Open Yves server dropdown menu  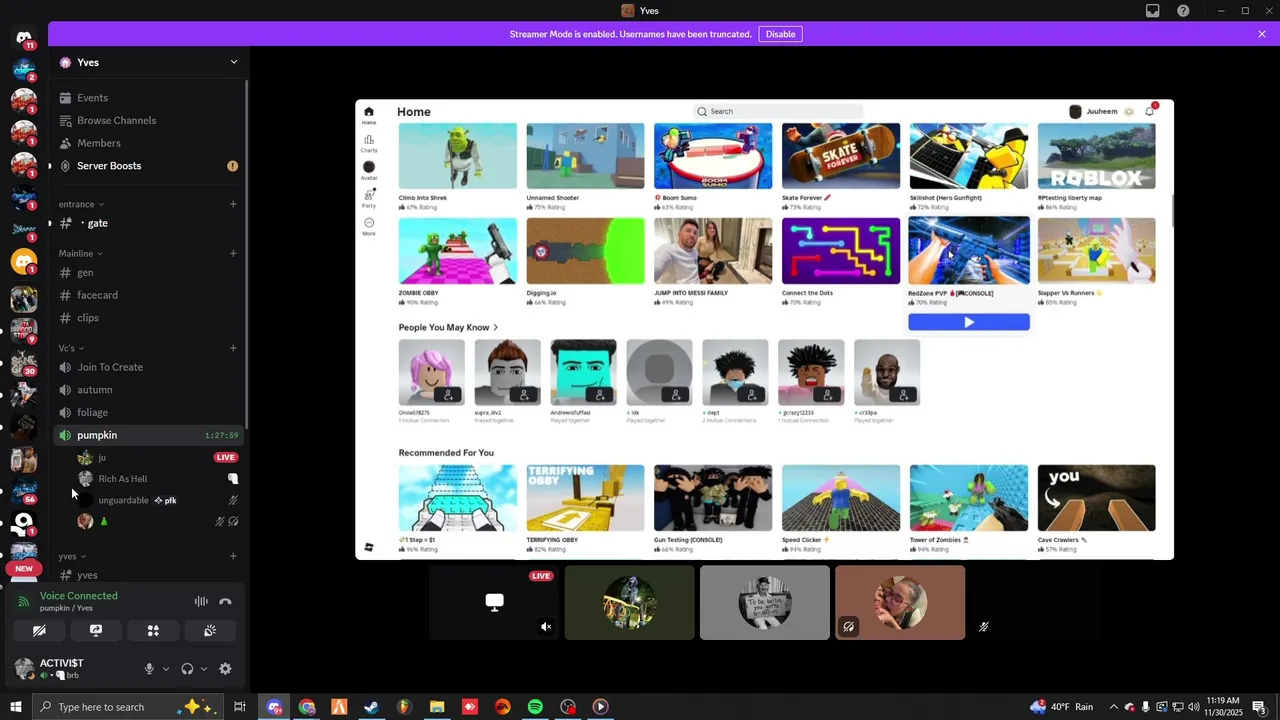pyautogui.click(x=234, y=62)
